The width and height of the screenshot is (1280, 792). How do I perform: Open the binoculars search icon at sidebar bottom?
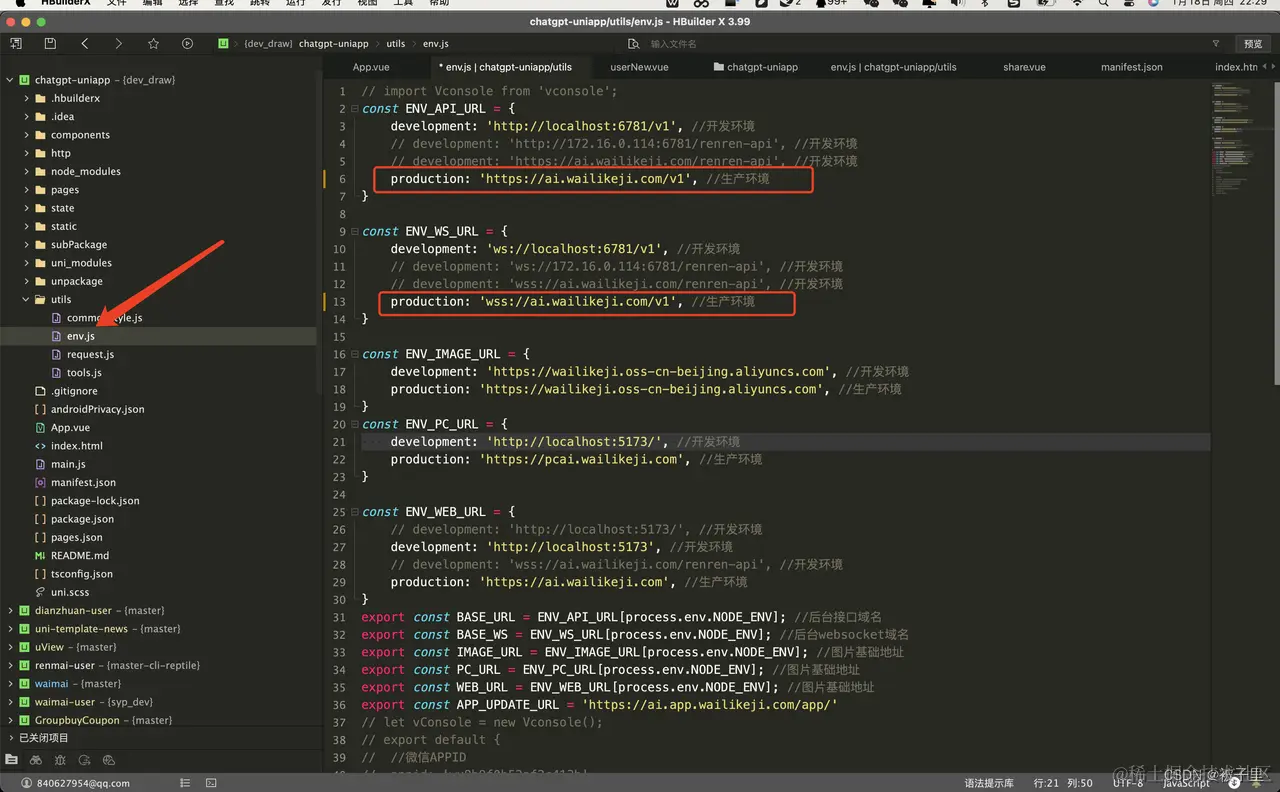(36, 761)
